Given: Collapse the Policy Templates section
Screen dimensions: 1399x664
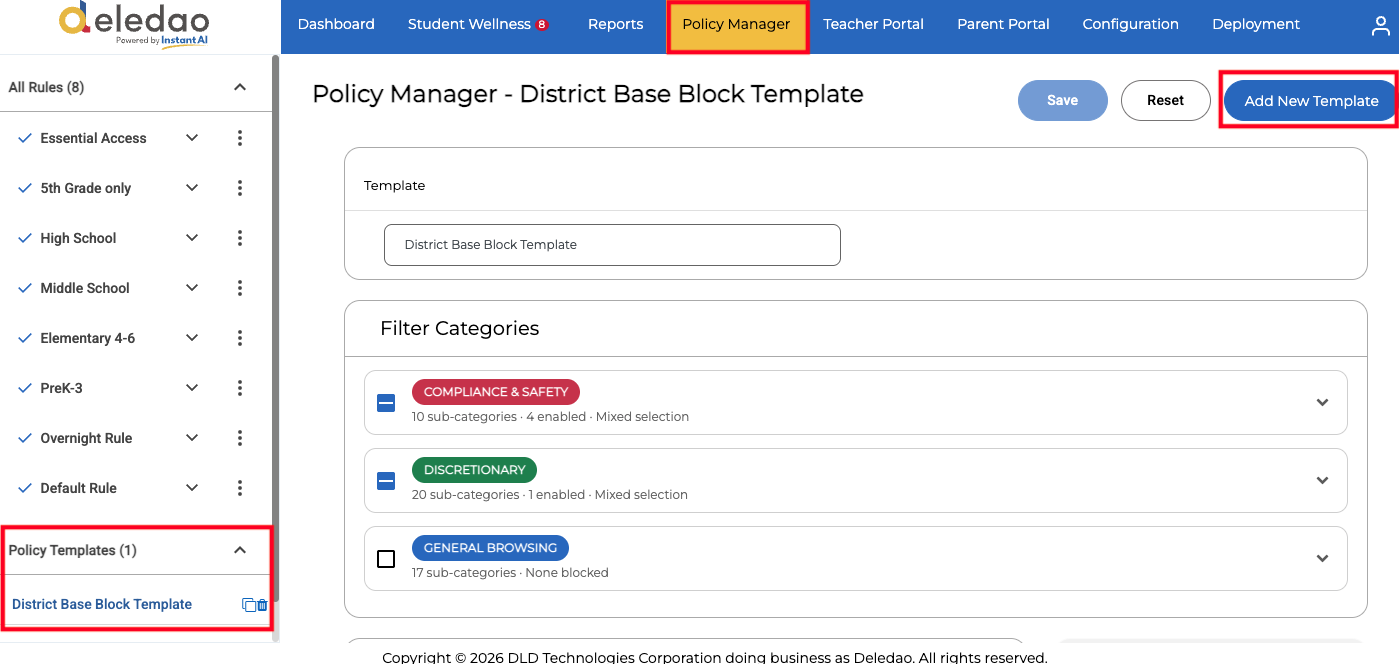Looking at the screenshot, I should click(240, 550).
